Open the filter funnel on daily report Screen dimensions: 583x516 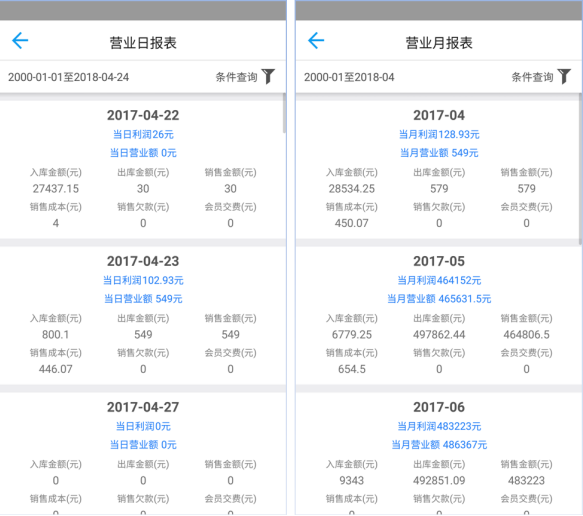coord(268,77)
